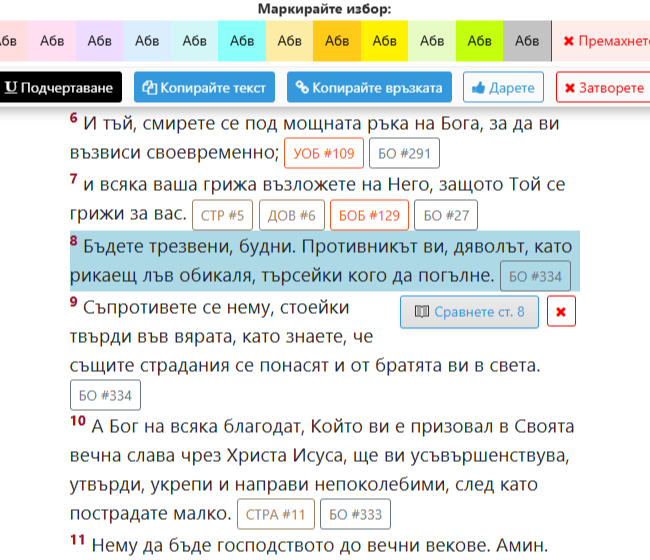Open the БО #333 reference tag

click(x=355, y=514)
